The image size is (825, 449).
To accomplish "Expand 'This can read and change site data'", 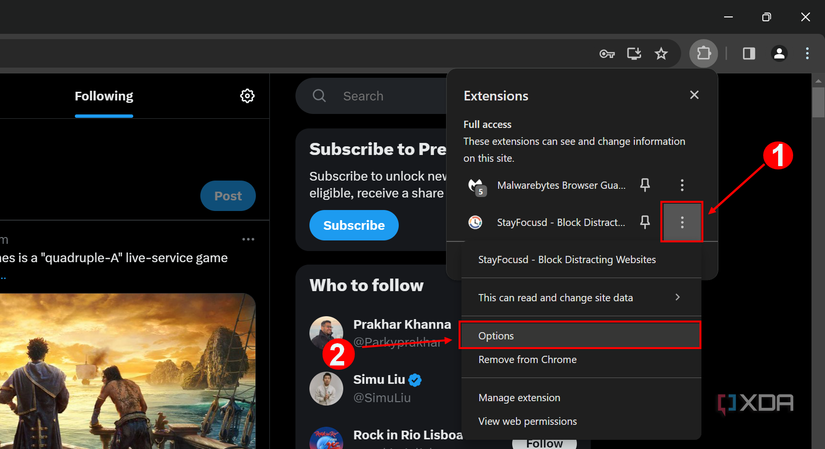I will point(581,297).
